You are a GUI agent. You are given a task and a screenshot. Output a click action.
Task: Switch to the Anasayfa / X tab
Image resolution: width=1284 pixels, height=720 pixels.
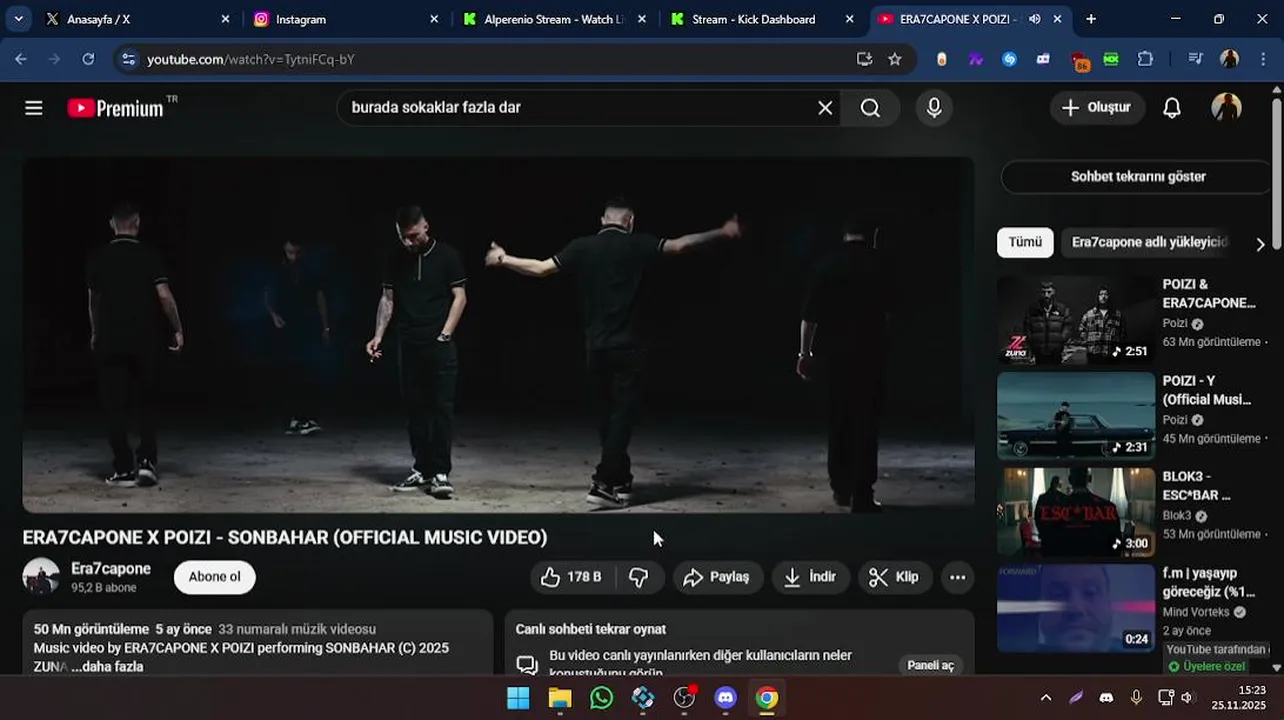[x=136, y=19]
